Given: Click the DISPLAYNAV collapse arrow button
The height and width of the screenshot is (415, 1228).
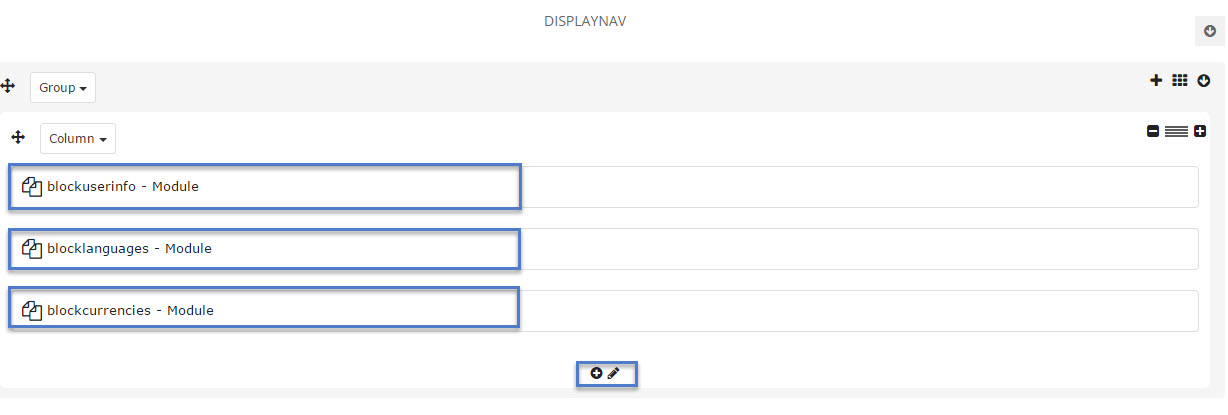Looking at the screenshot, I should click(1209, 31).
